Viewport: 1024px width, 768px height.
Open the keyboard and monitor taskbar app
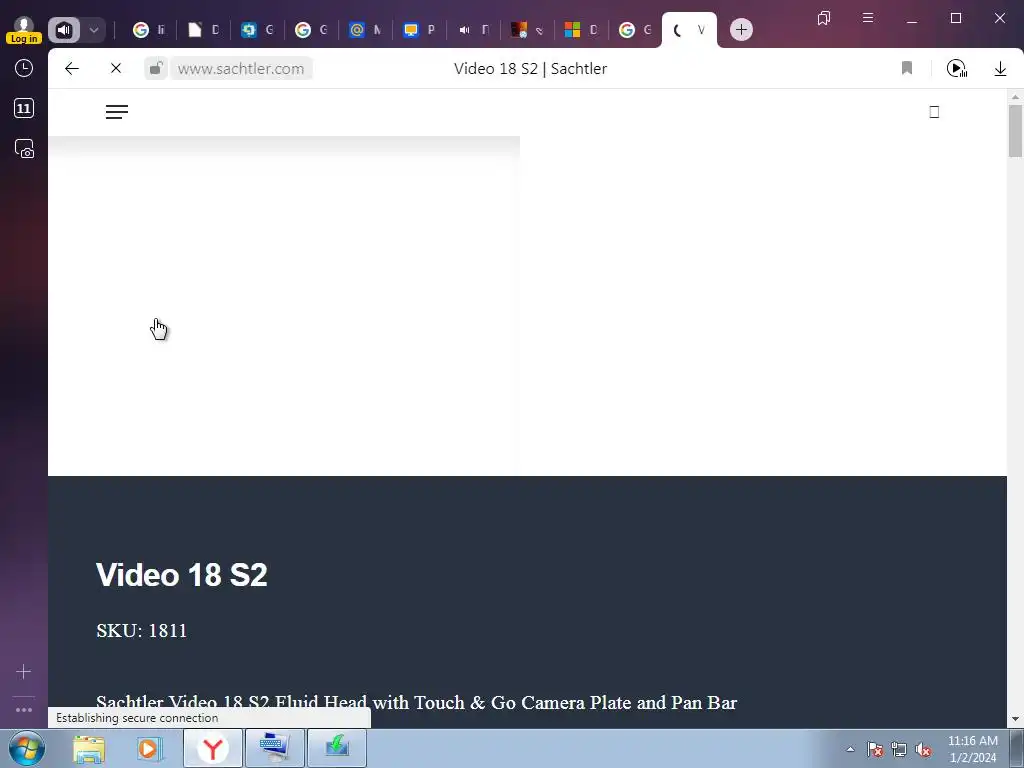click(x=275, y=748)
